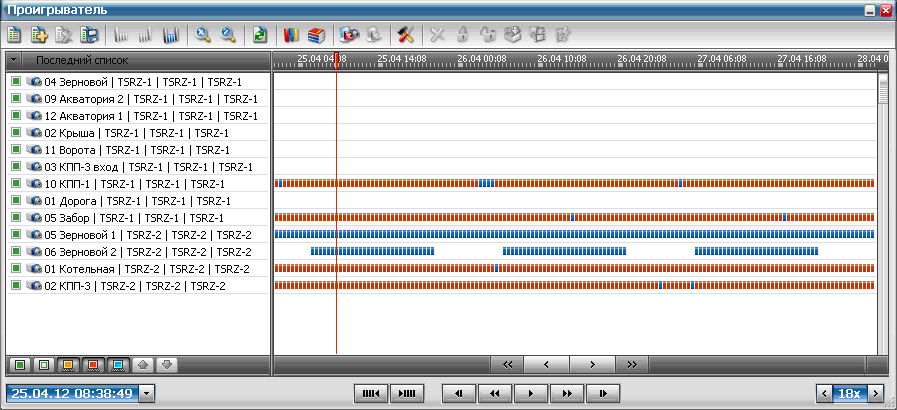Click the zoom in magnifier icon

tap(203, 35)
